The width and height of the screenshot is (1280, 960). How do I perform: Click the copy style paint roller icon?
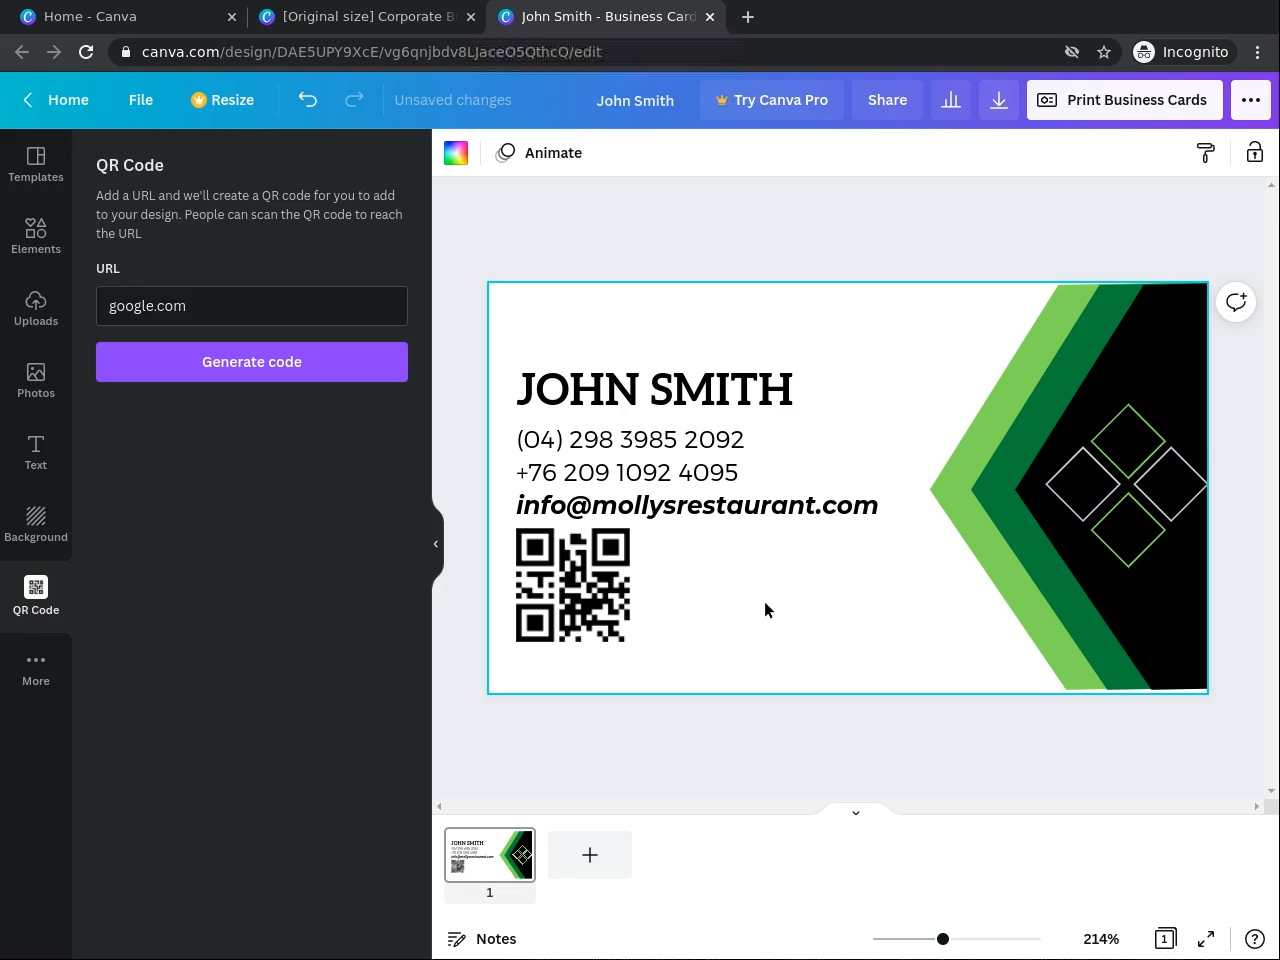point(1206,153)
